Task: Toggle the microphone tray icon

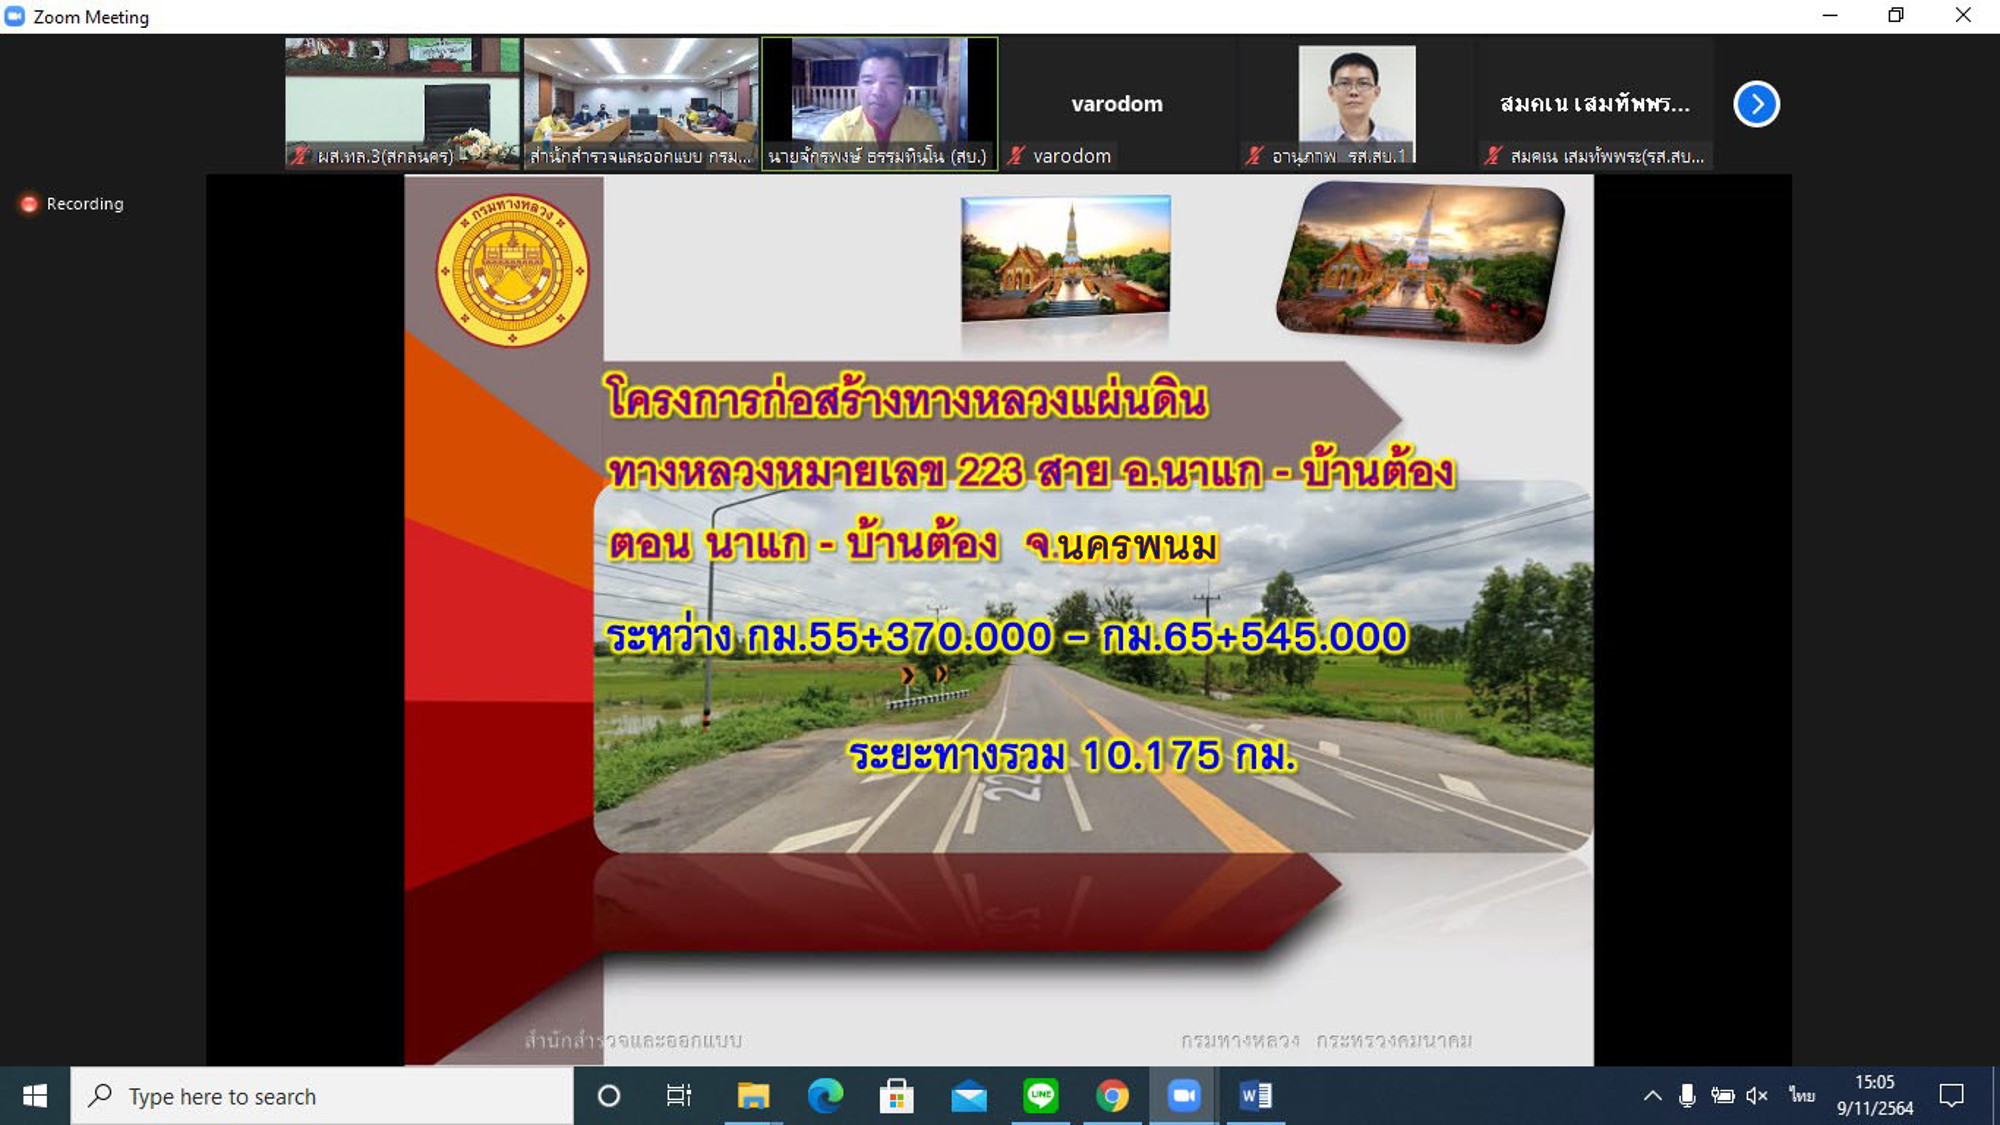Action: coord(1687,1096)
